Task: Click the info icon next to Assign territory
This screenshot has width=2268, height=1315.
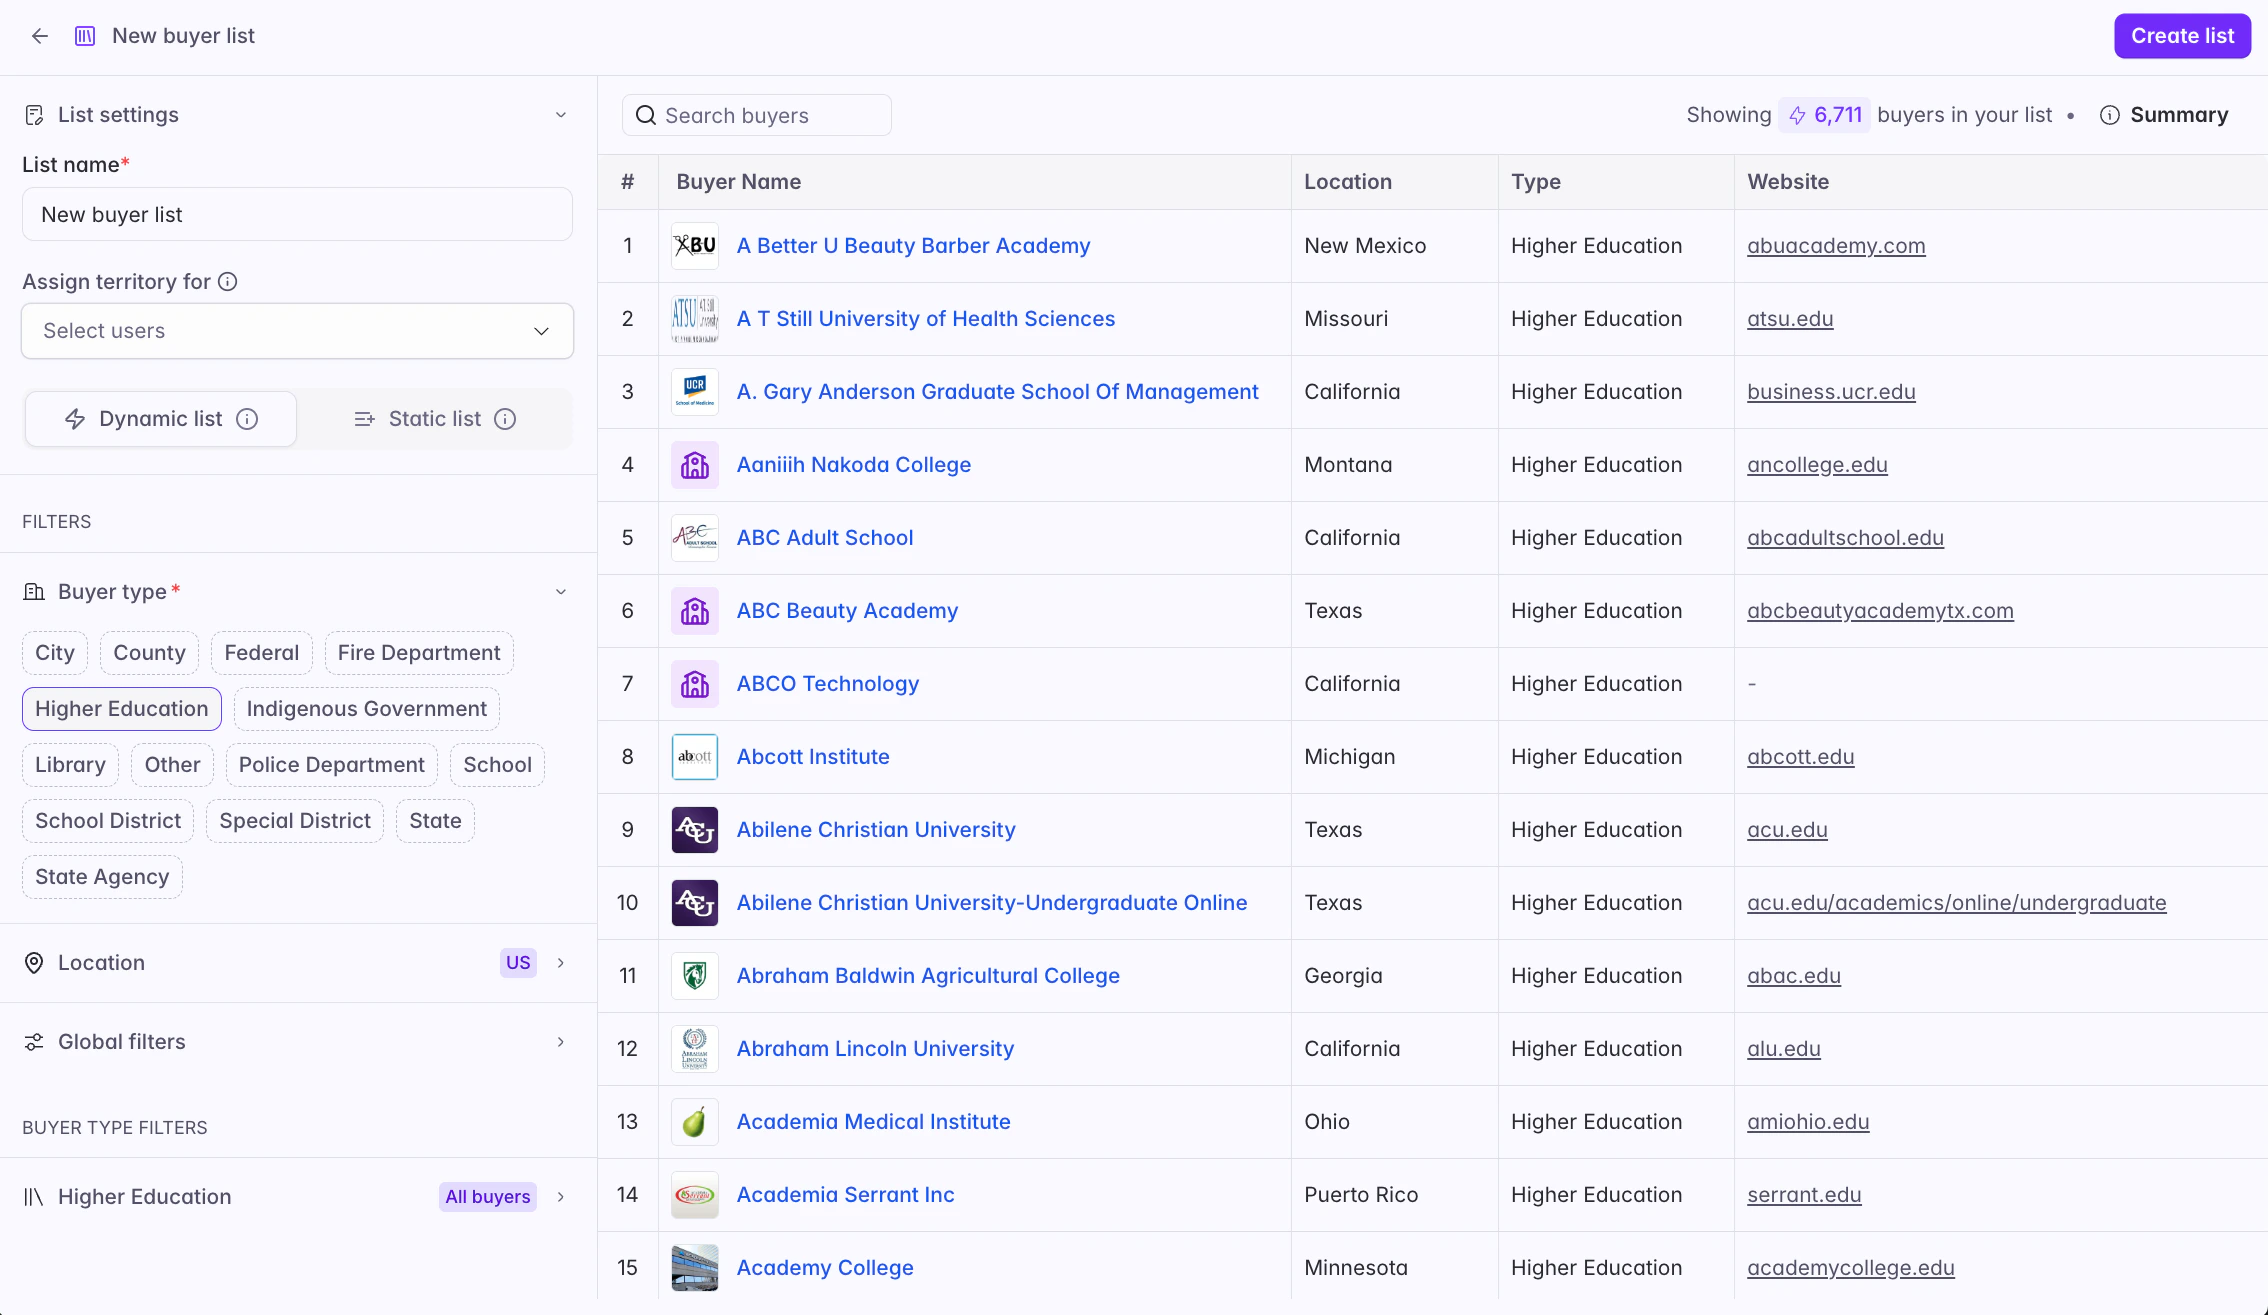Action: tap(228, 282)
